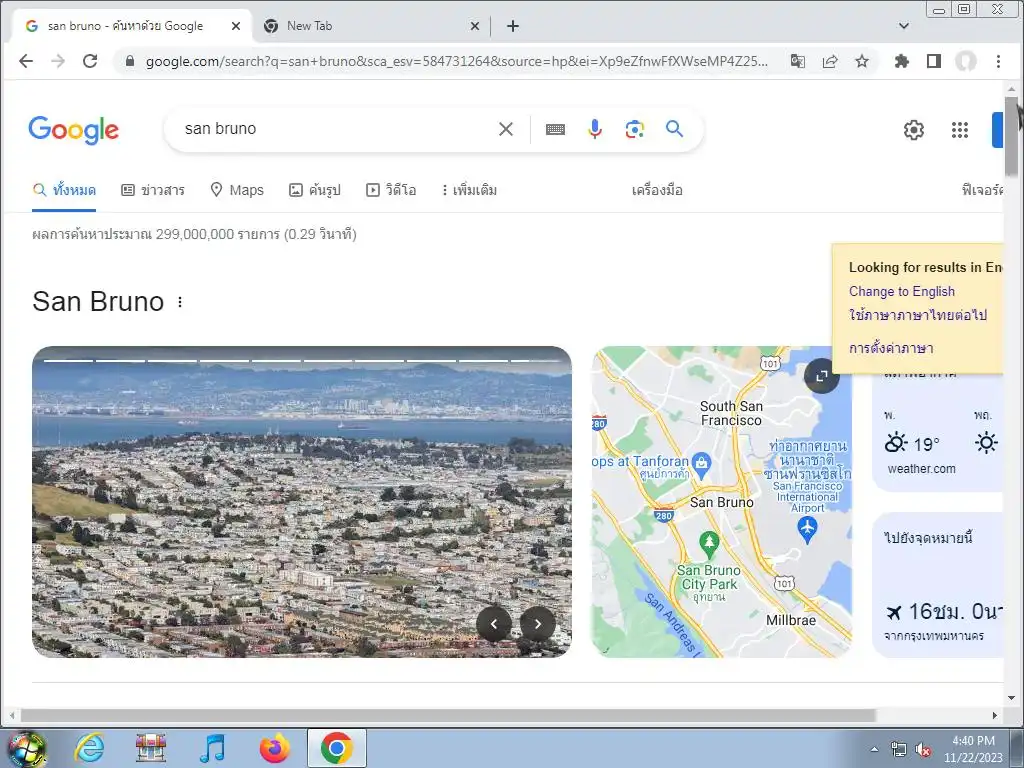This screenshot has width=1024, height=768.
Task: Switch to the Maps tab
Action: click(236, 190)
